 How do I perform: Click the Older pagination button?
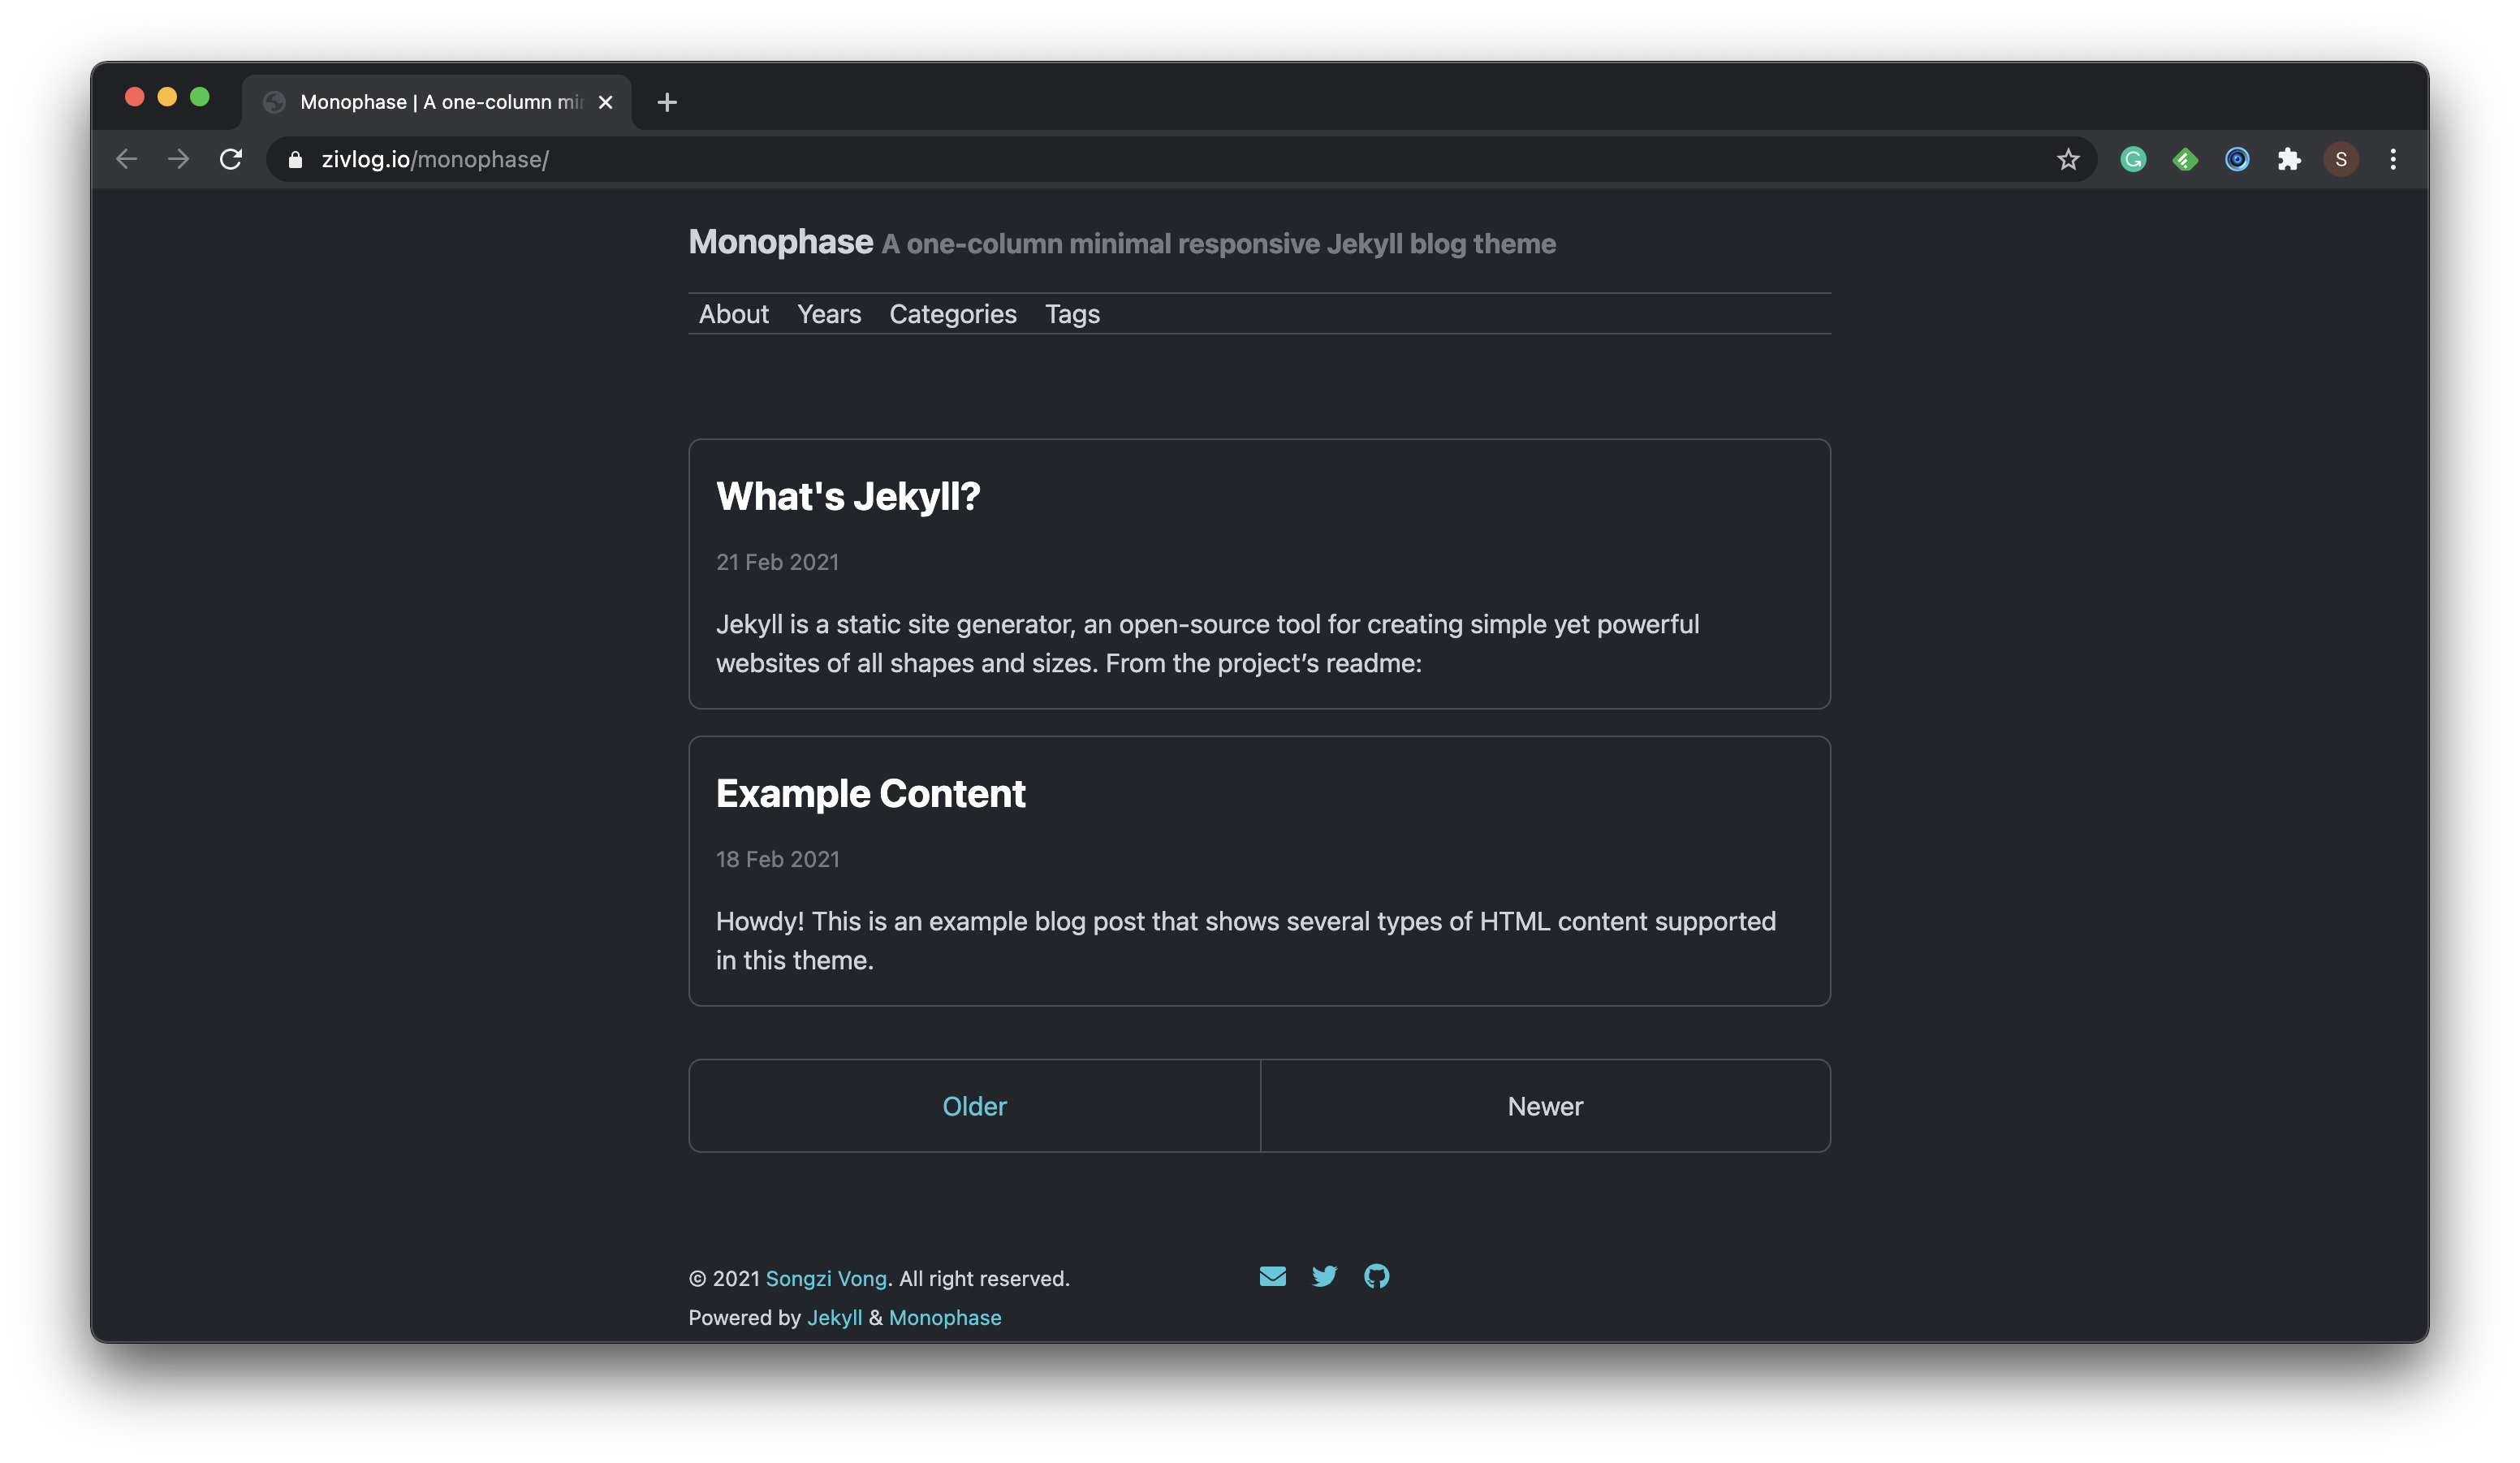point(974,1106)
